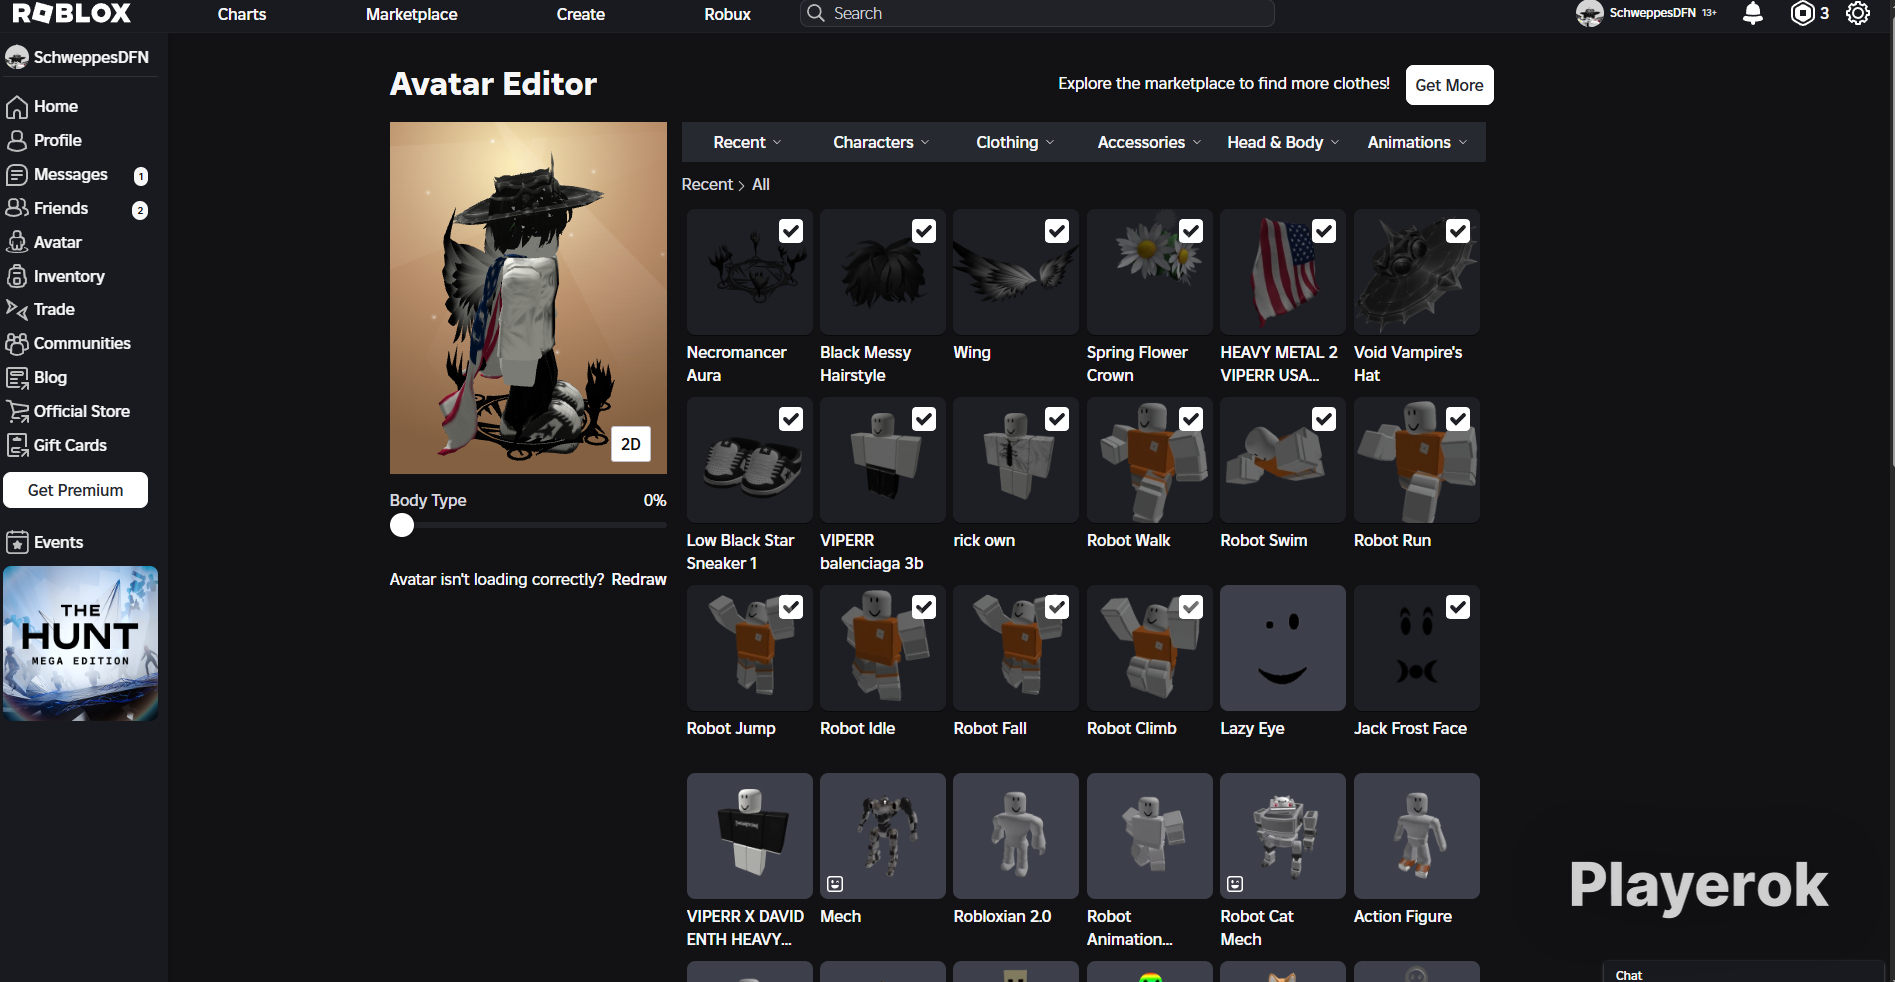The height and width of the screenshot is (982, 1895).
Task: Click the Get Premium button
Action: (x=76, y=490)
